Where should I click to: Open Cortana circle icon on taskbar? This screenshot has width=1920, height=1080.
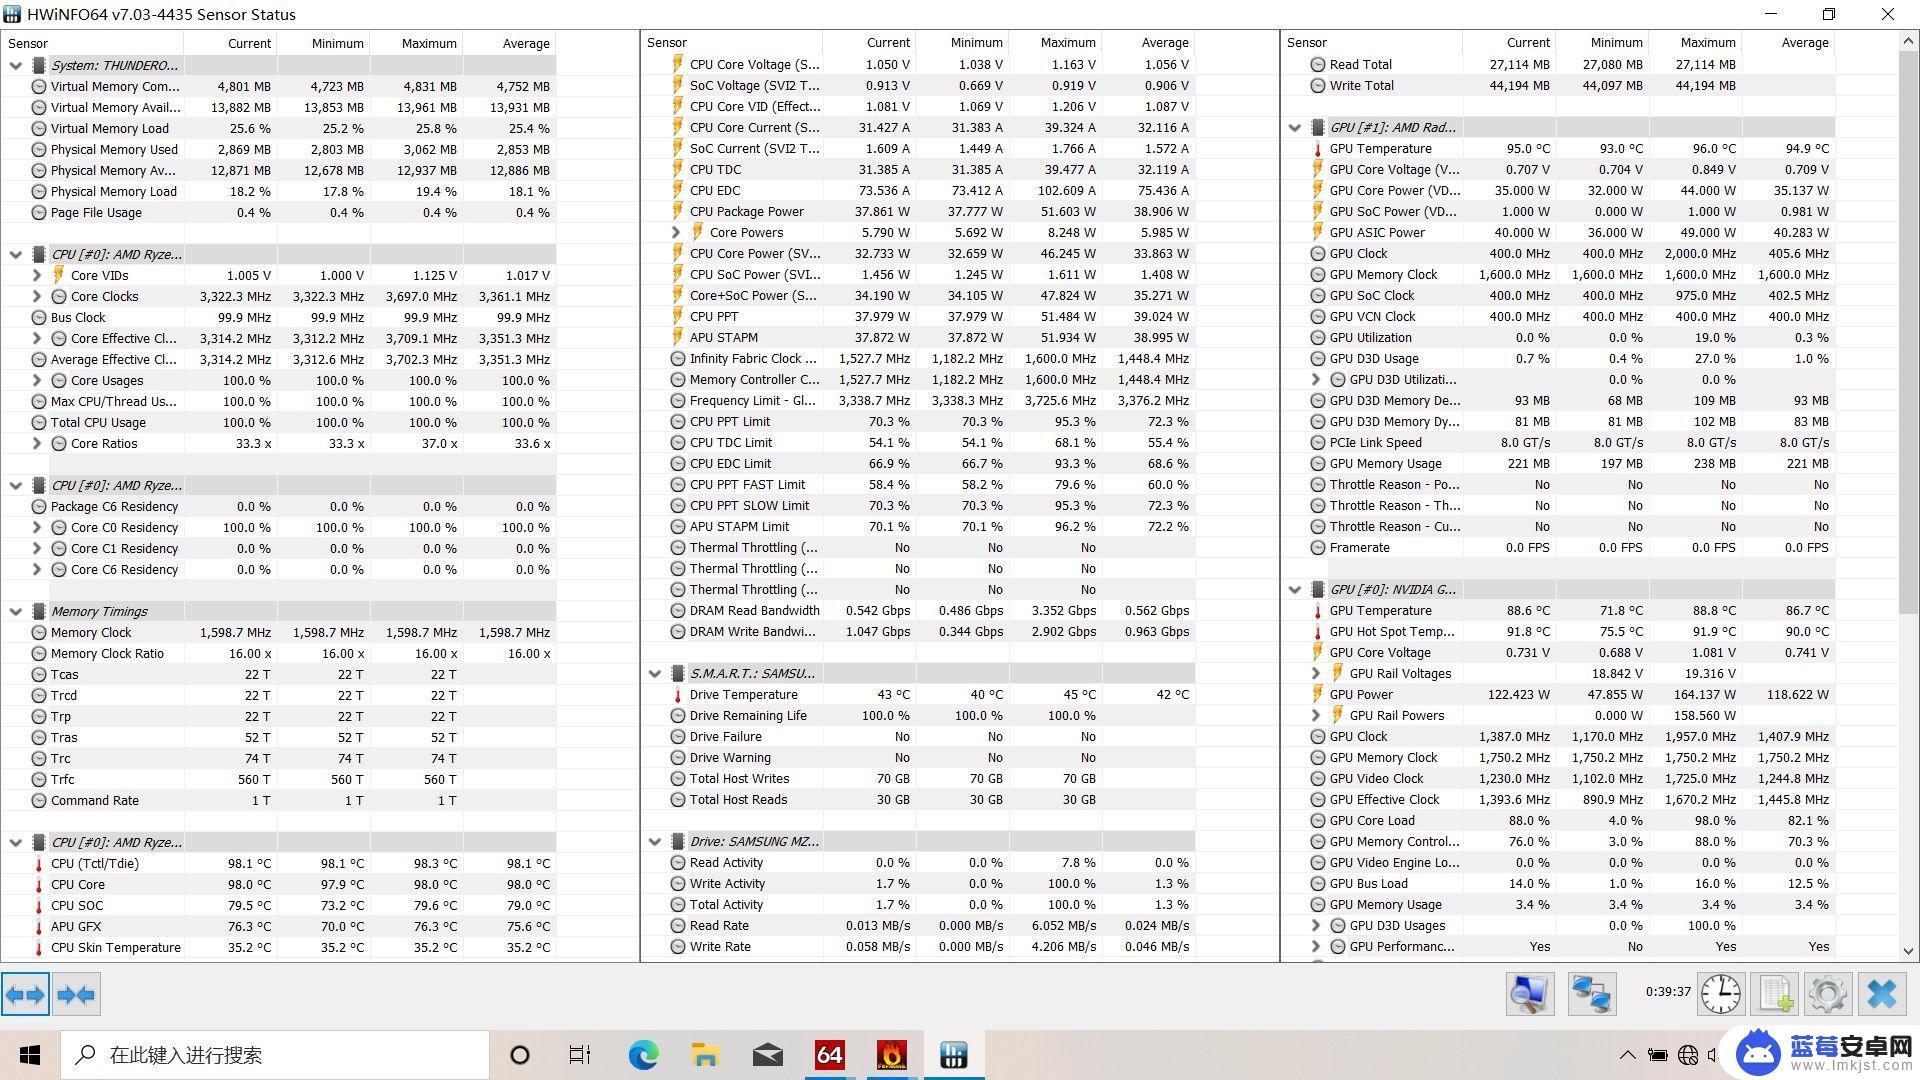519,1055
